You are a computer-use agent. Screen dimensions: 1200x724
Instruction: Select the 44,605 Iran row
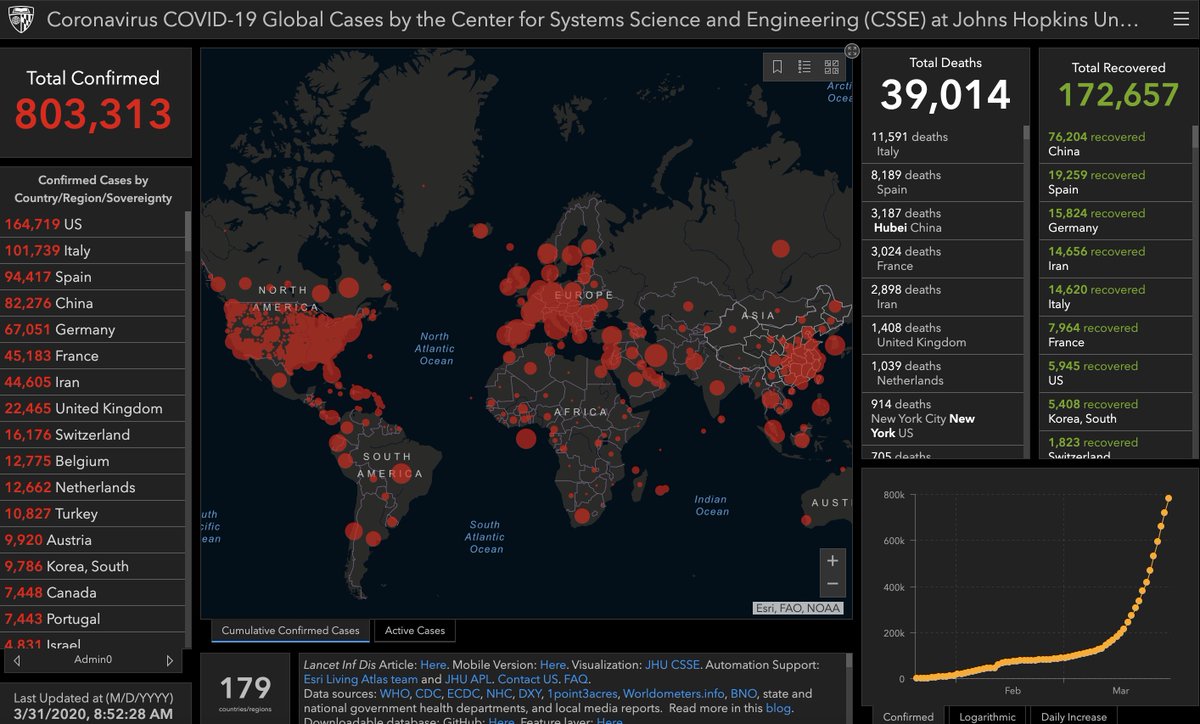(92, 382)
